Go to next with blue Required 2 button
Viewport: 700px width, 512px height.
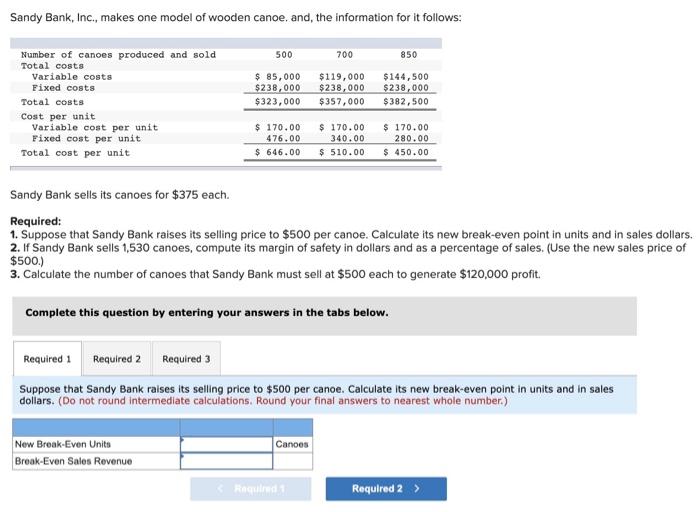coord(386,489)
